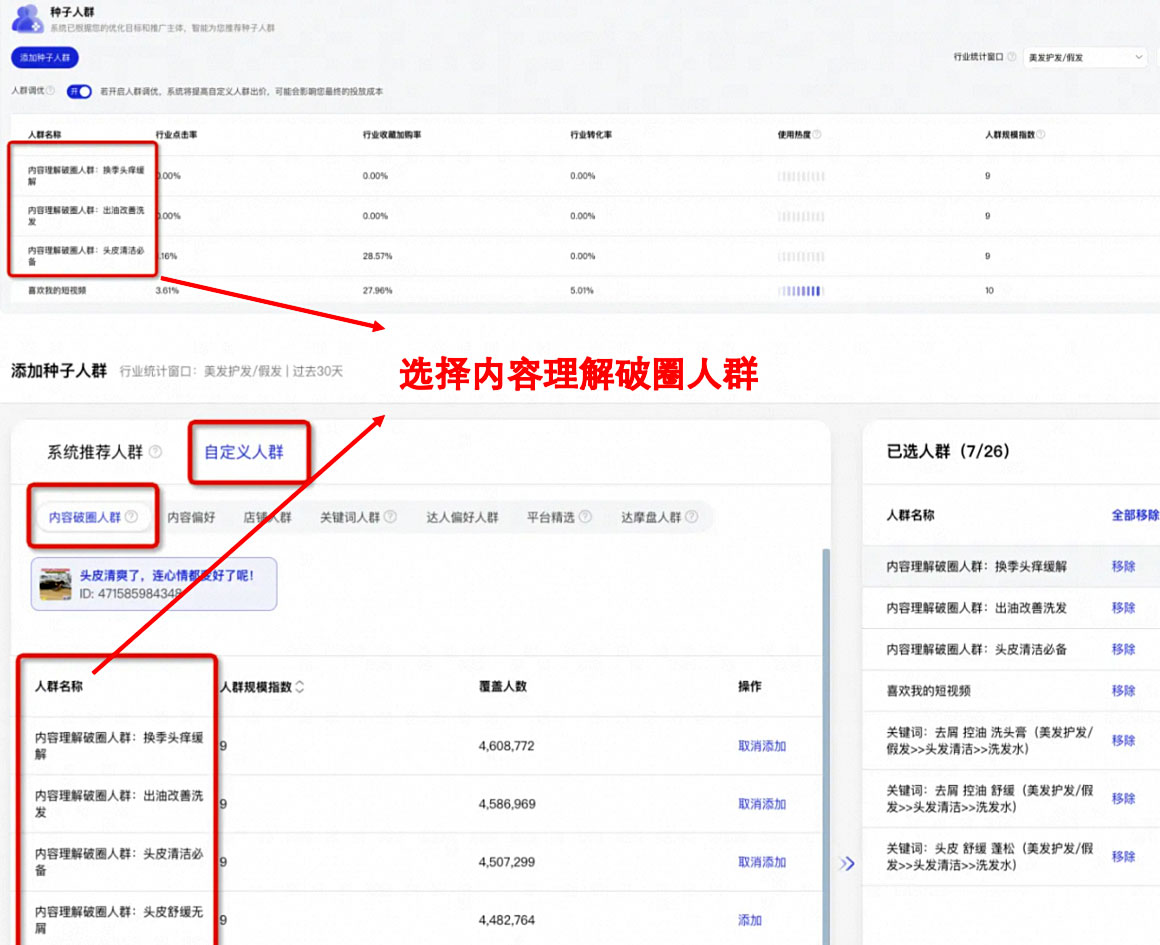Click 取消添加 for 换季头痒缓解 row
Screen dimensions: 1160x945
point(762,746)
